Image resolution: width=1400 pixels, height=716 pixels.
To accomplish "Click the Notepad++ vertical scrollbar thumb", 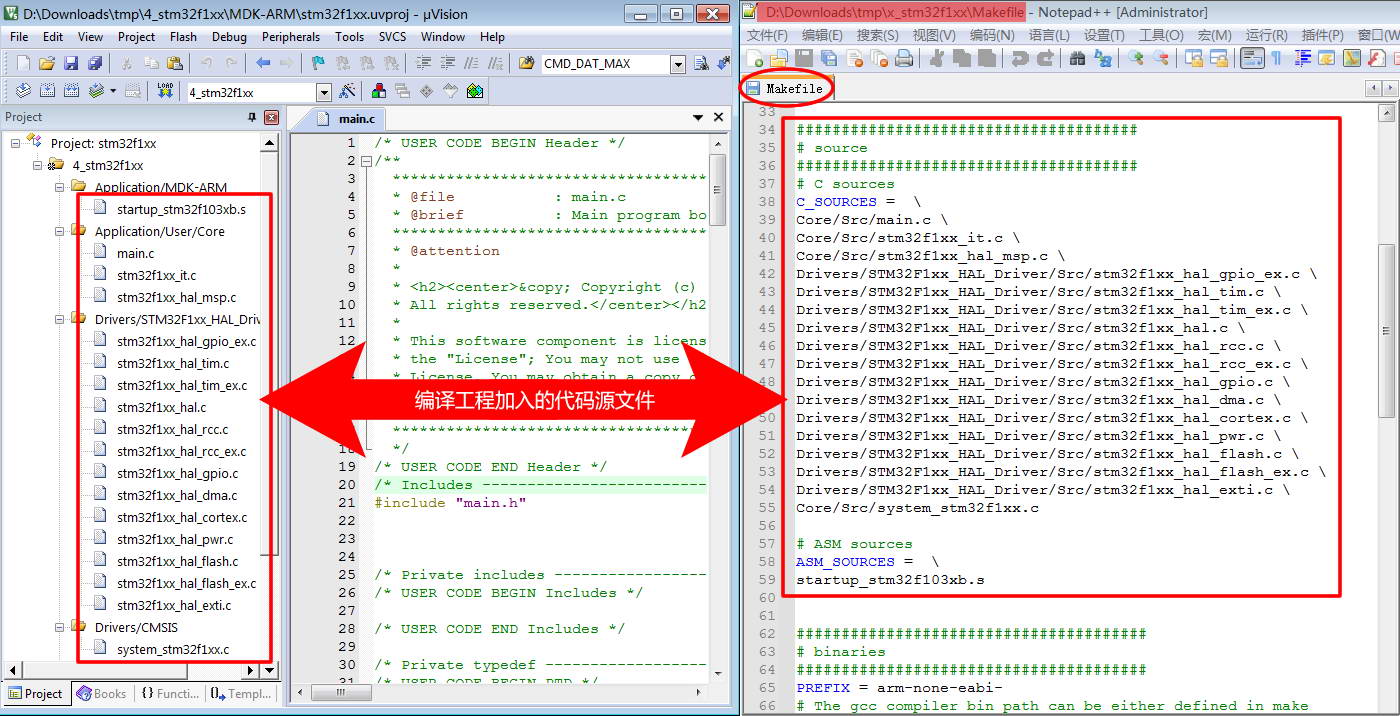I will coord(1386,330).
